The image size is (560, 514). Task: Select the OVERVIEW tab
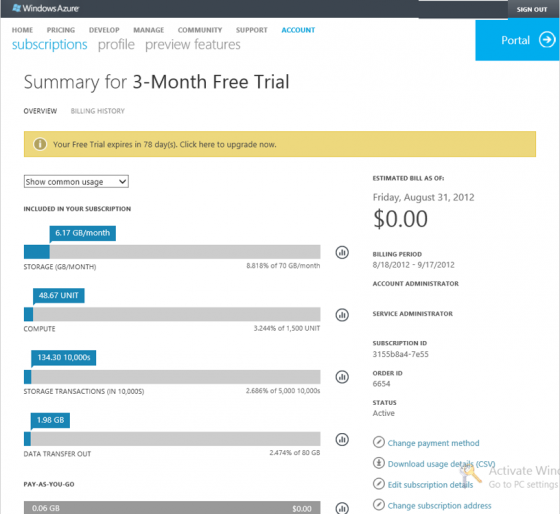(x=40, y=111)
